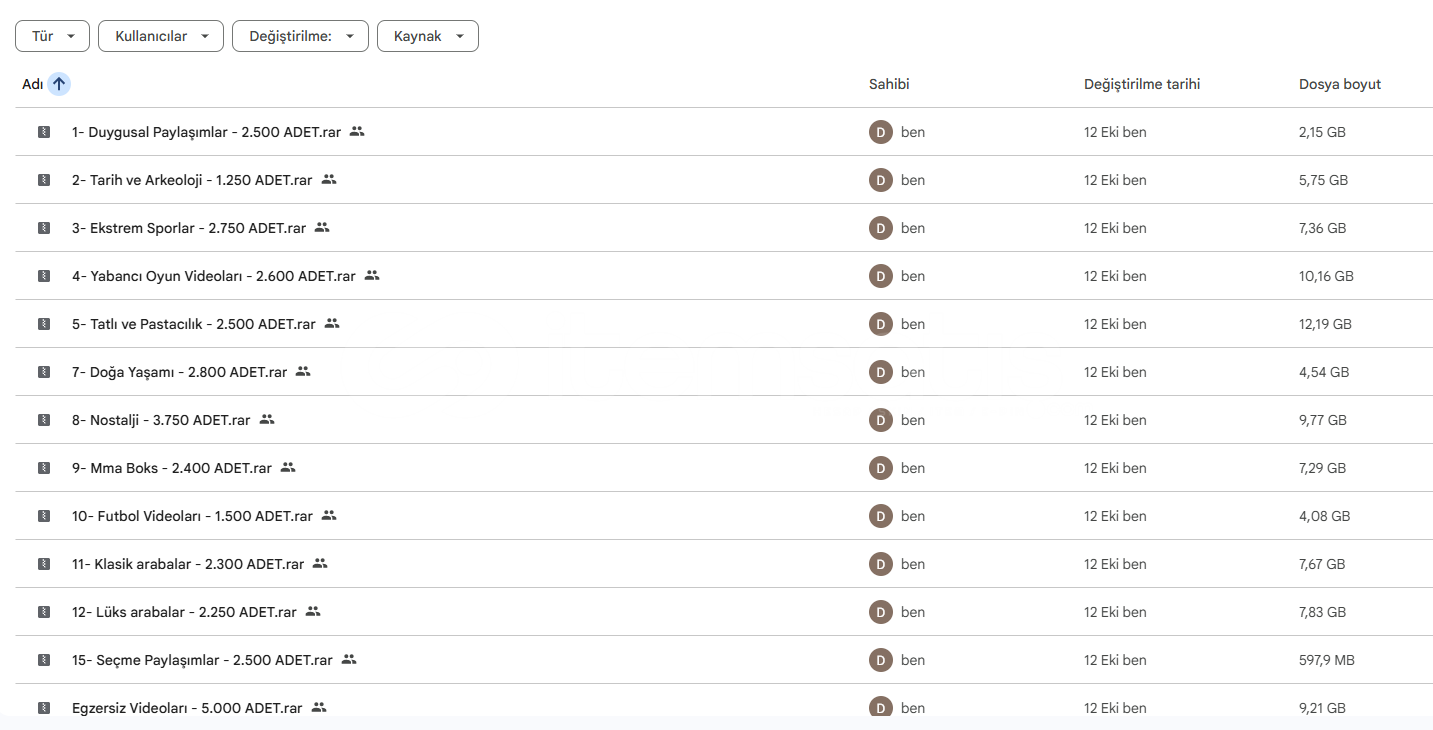Click owner avatar in Lüks arabalar row
The image size is (1433, 730).
880,612
